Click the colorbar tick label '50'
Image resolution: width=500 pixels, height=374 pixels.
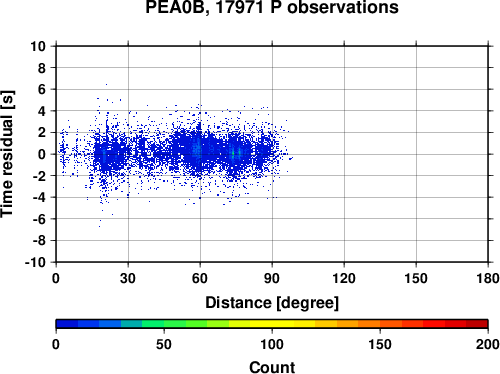[x=164, y=344]
